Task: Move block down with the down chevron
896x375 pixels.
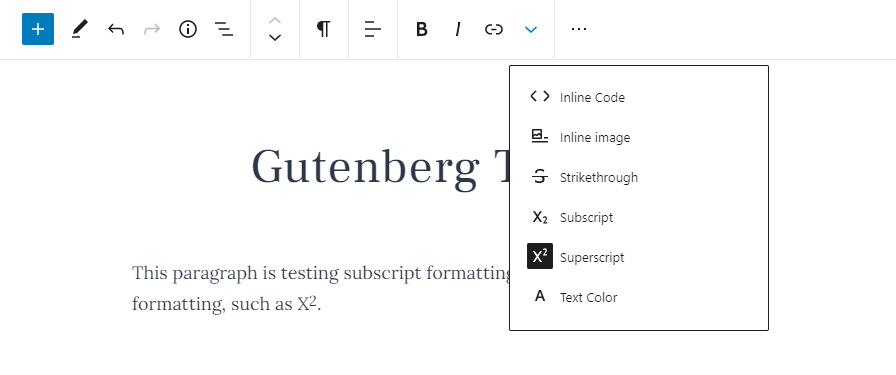Action: tap(275, 38)
